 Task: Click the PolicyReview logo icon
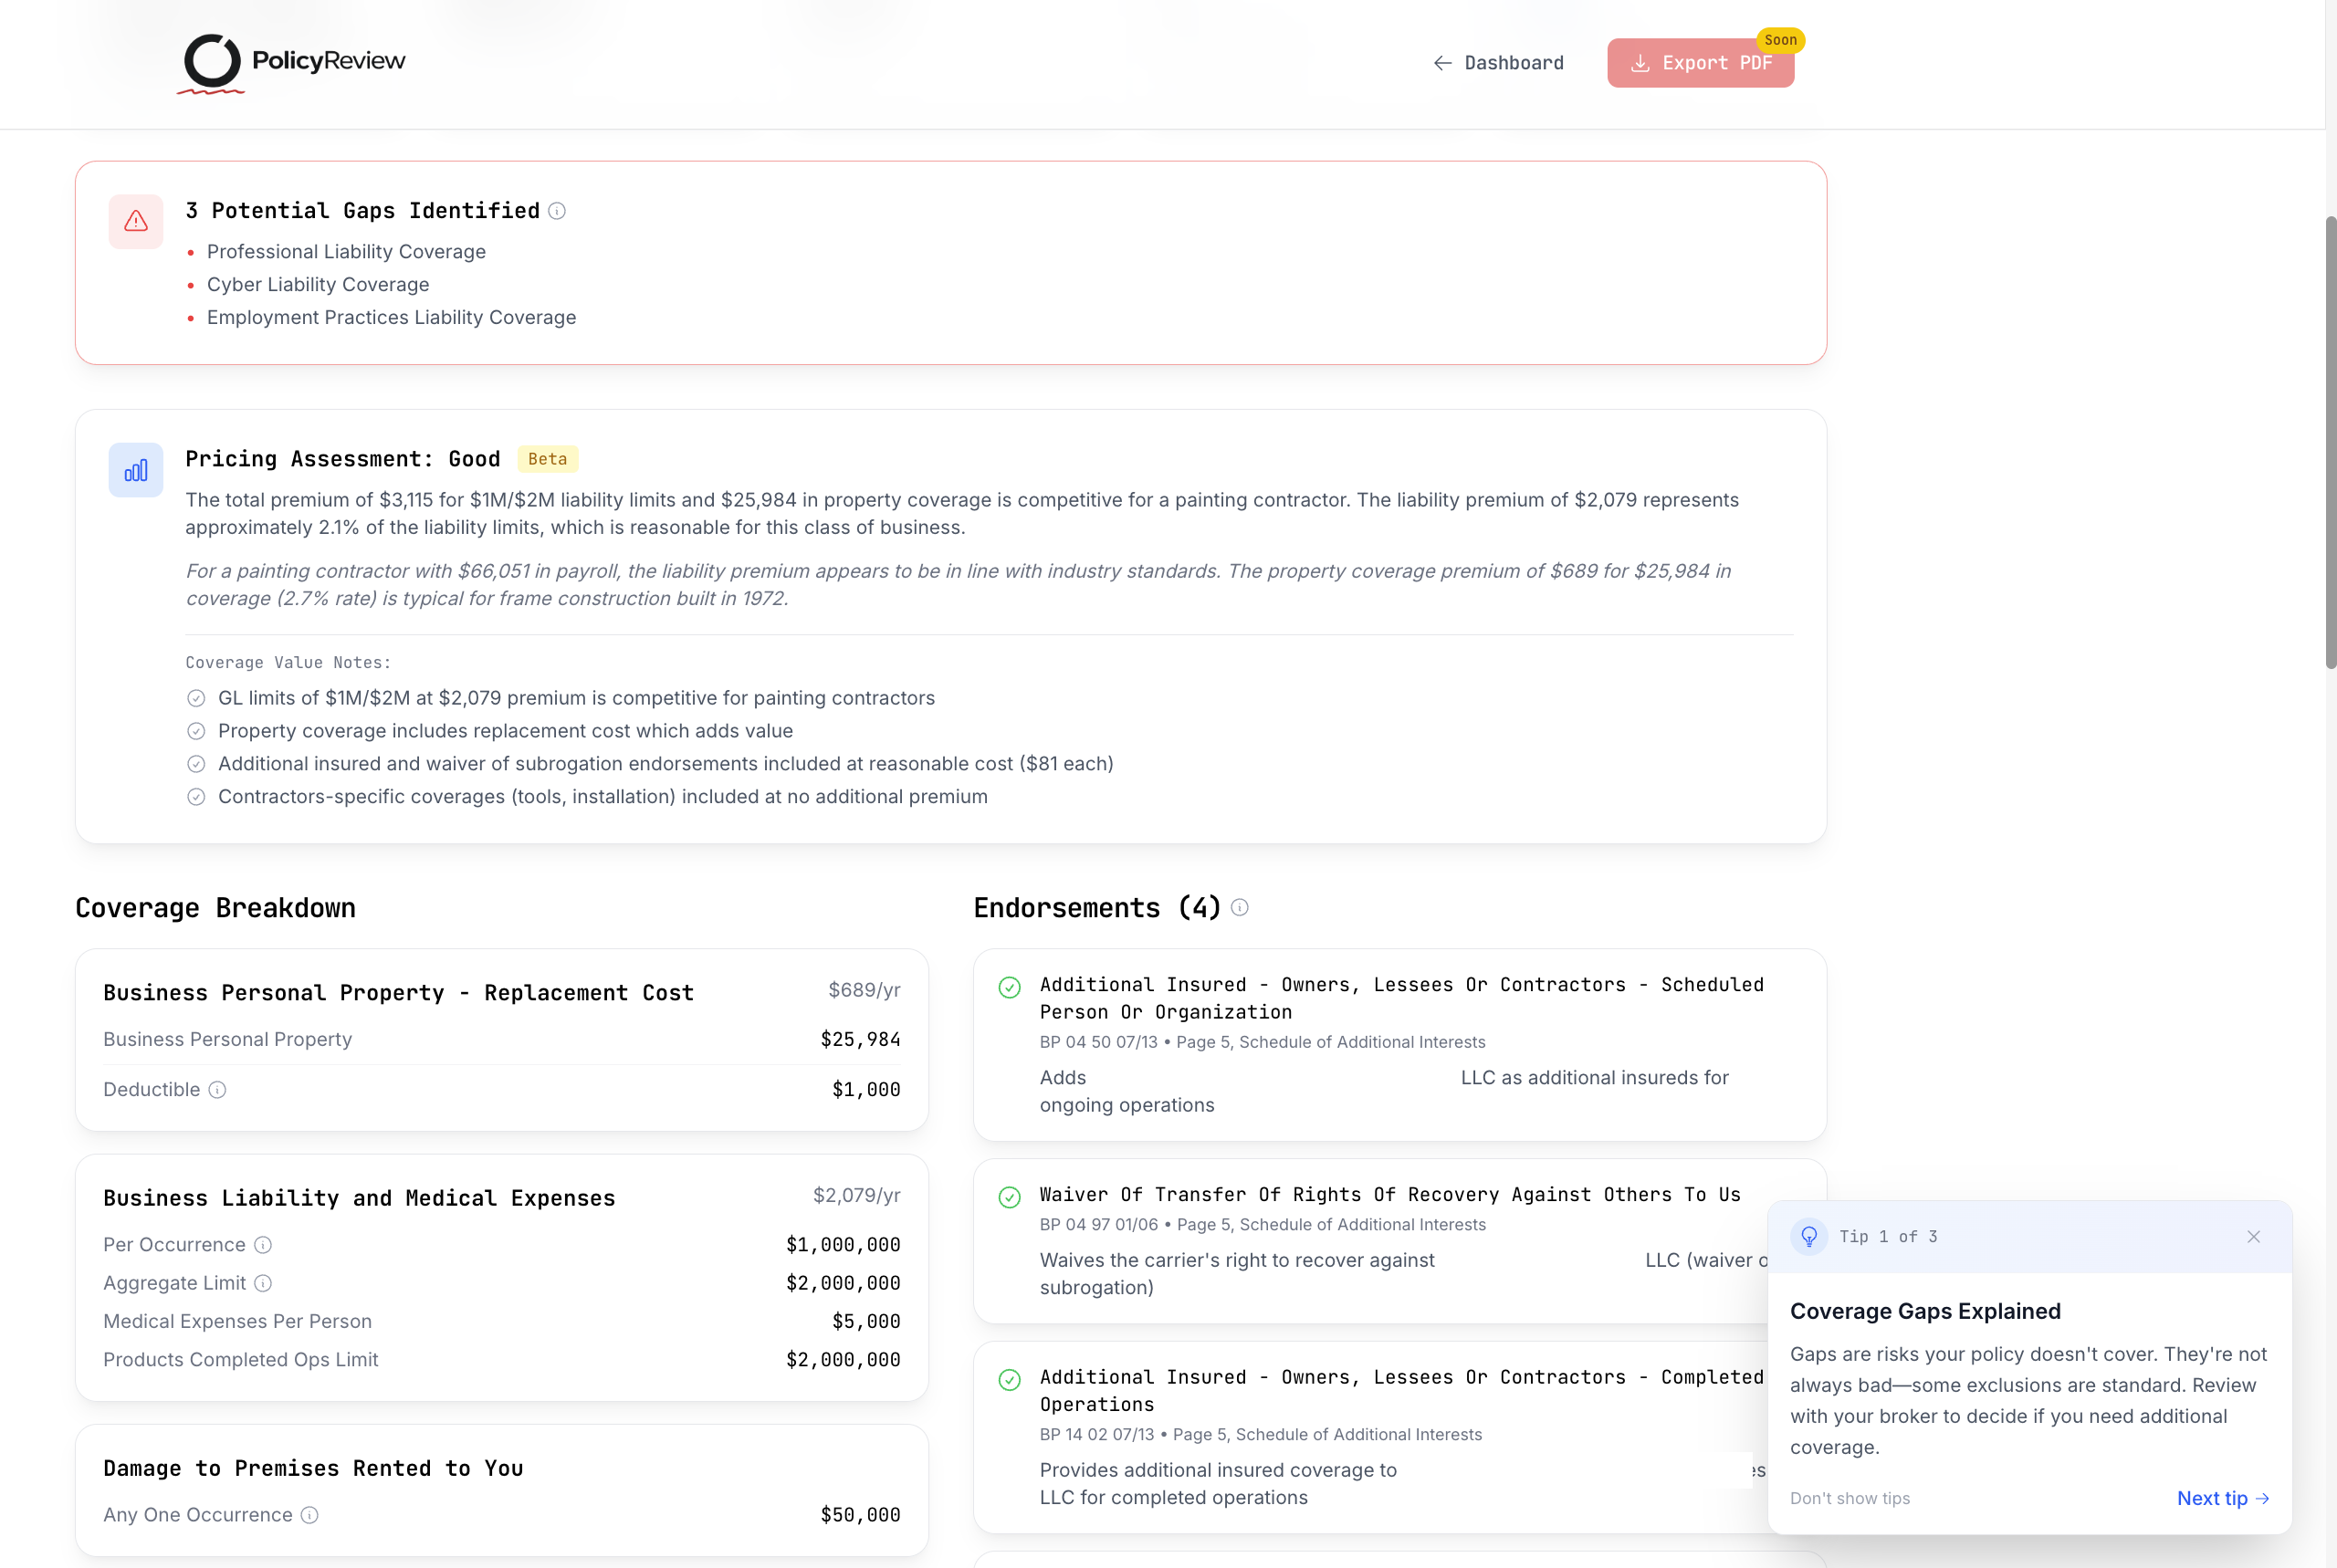tap(212, 61)
